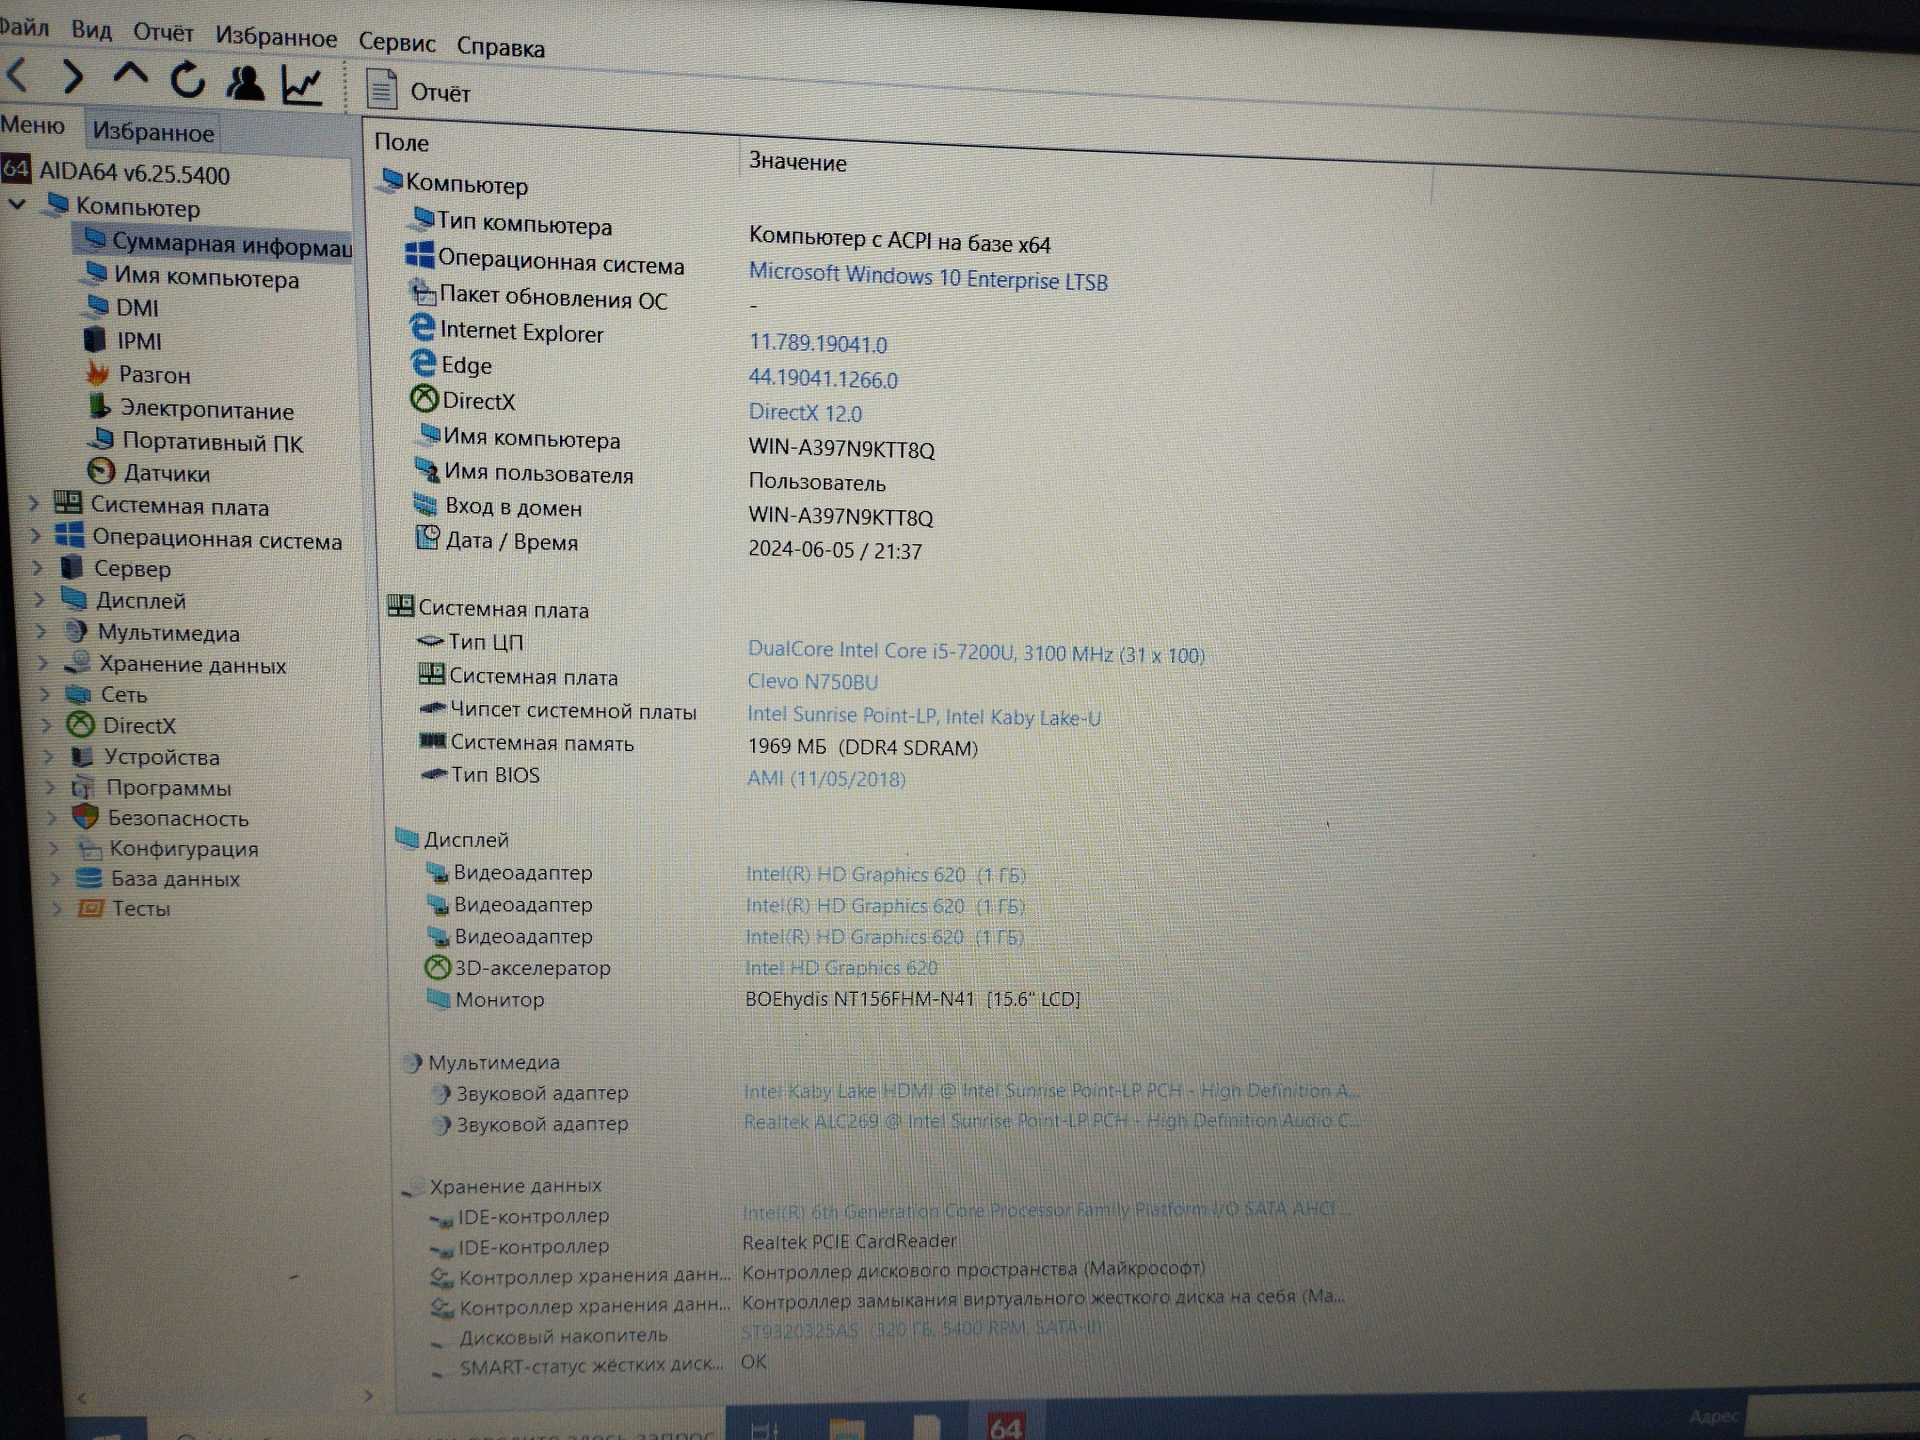
Task: Select AIDA64 v6.25.5400 root item
Action: click(x=116, y=172)
